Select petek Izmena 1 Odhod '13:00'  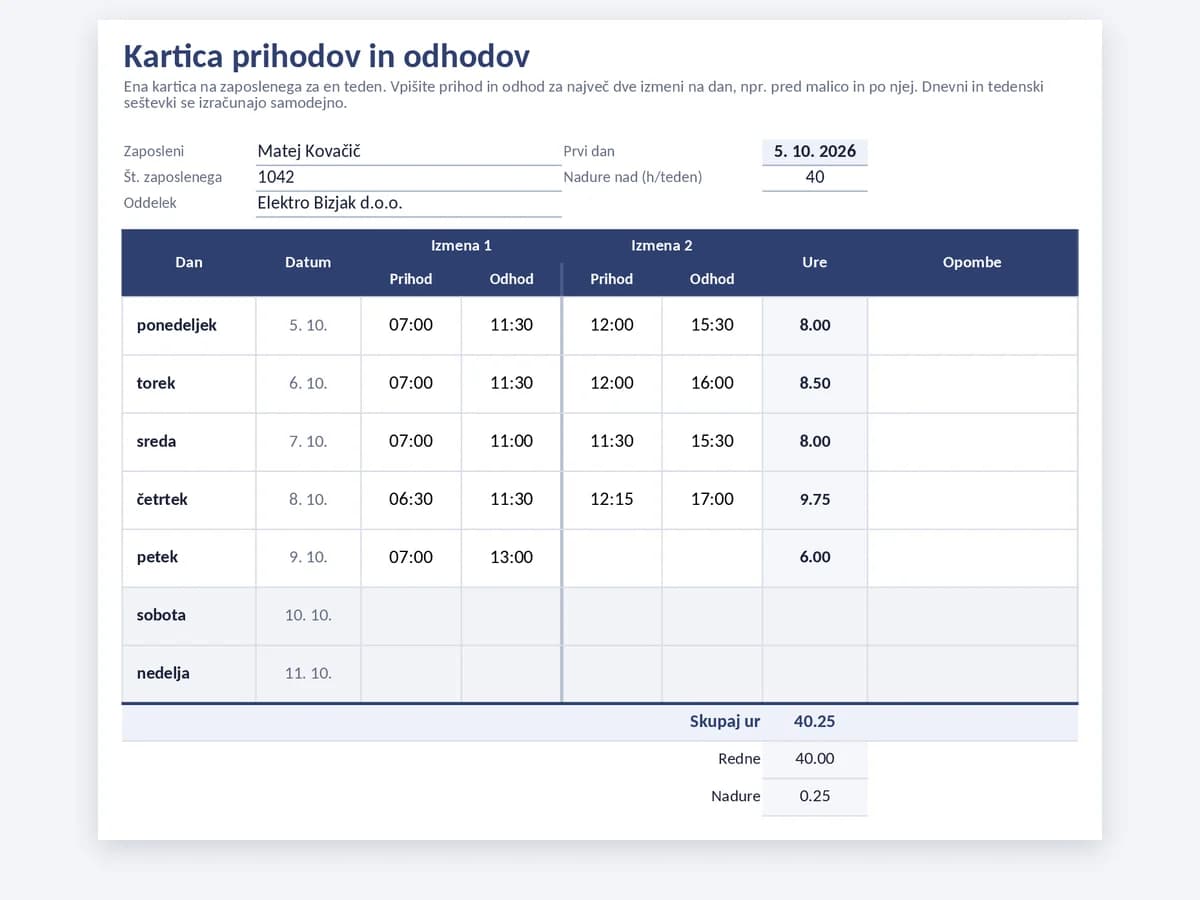click(x=511, y=558)
